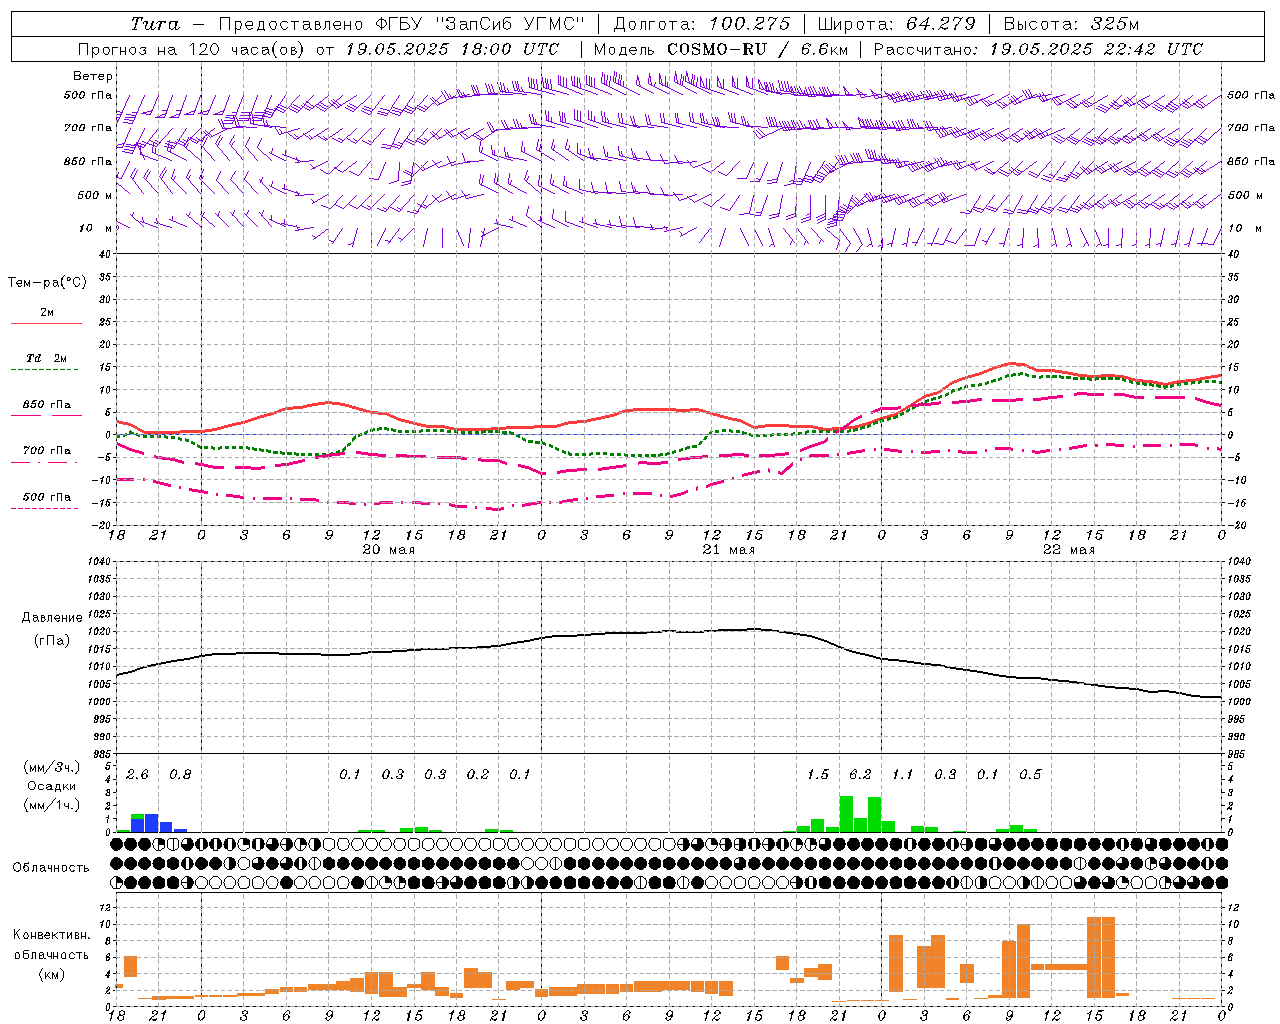Click the 6.2 precipitation total value
Image resolution: width=1280 pixels, height=1024 pixels.
point(860,775)
